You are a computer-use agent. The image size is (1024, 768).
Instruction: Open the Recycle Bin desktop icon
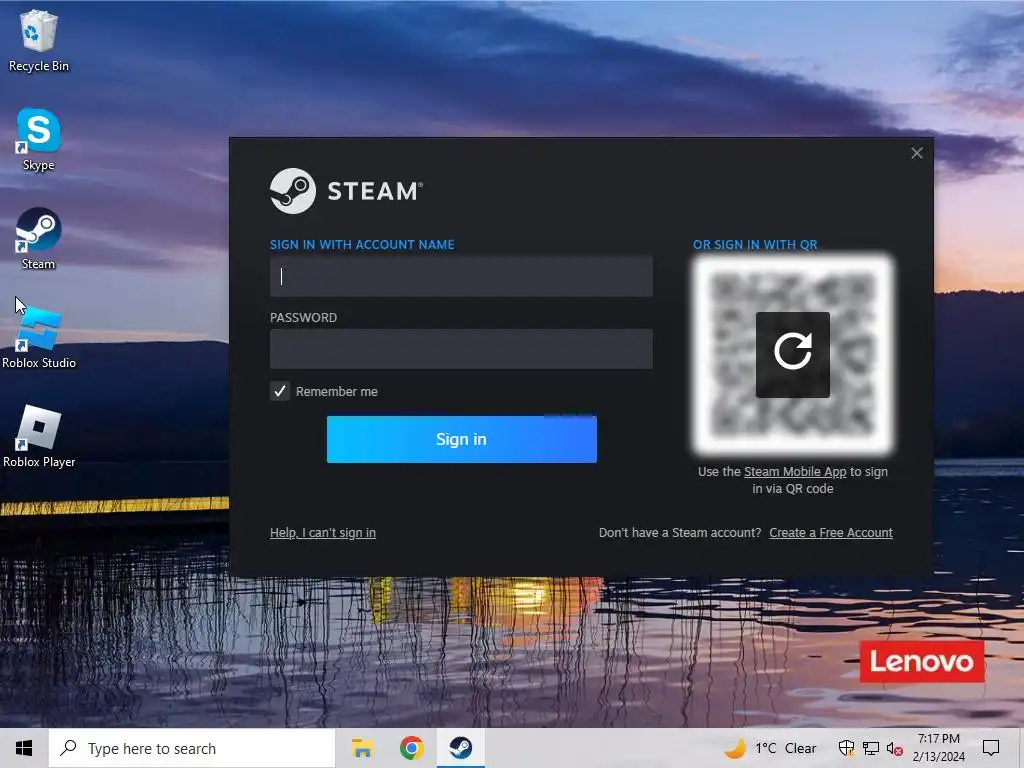[39, 40]
